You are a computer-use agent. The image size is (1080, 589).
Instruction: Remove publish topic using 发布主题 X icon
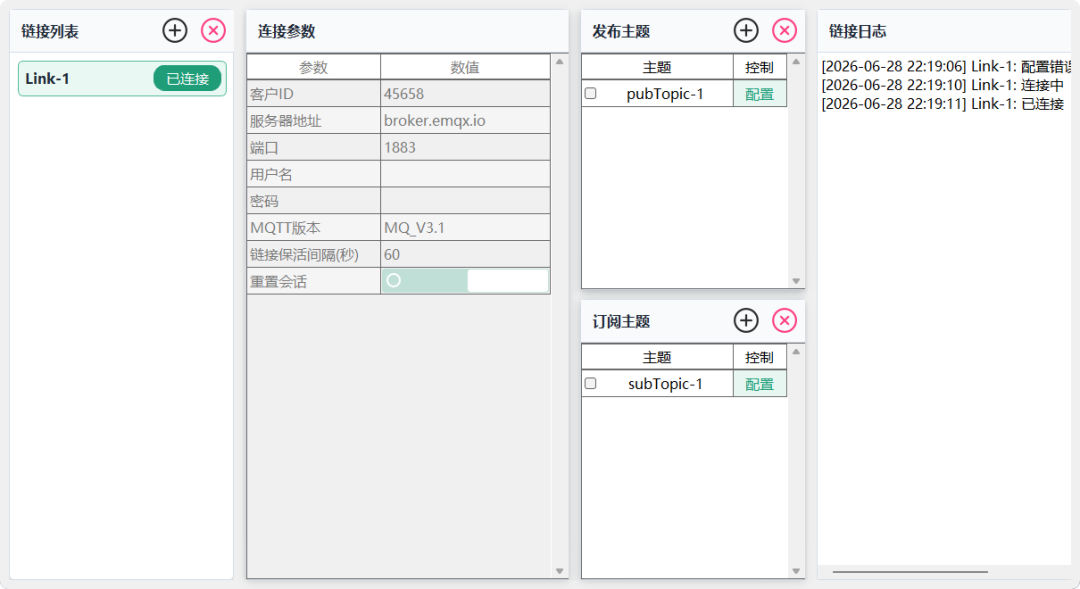click(785, 30)
